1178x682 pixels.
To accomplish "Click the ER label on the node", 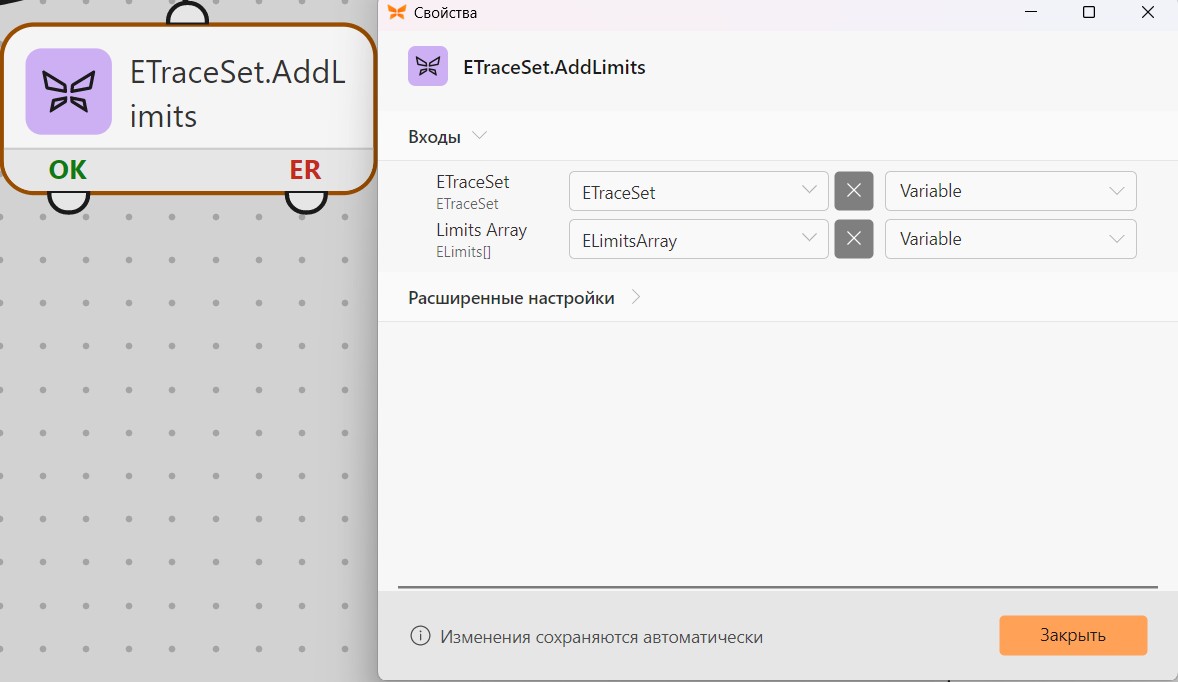I will click(x=305, y=170).
